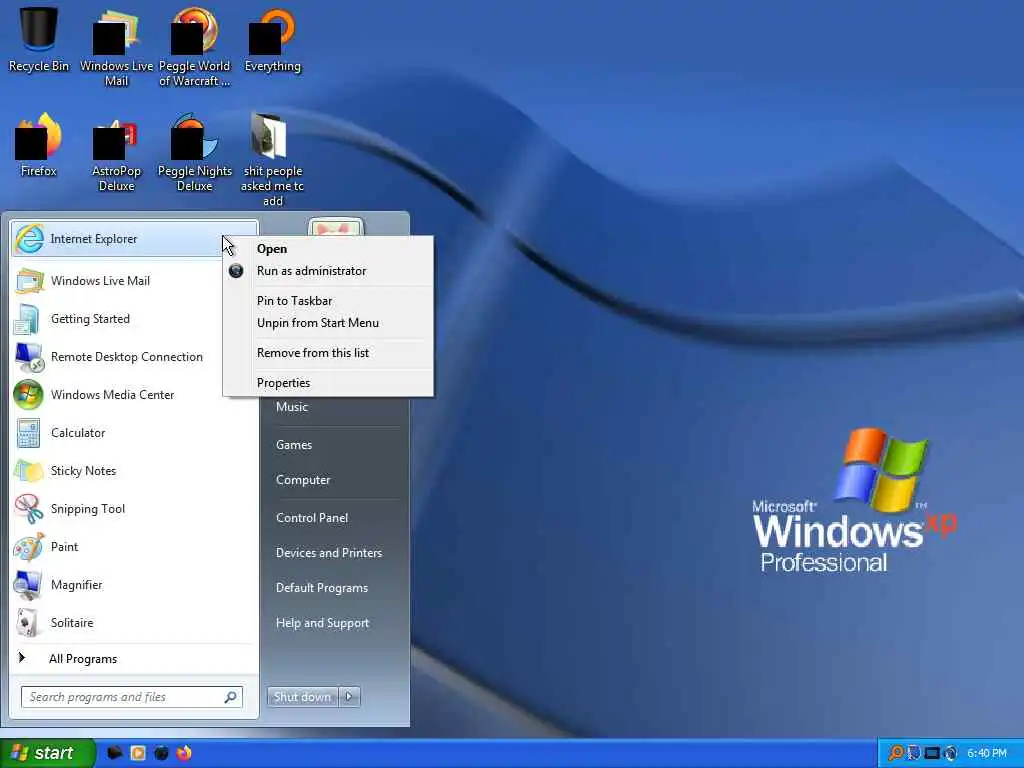Launch Firefox from the taskbar quick launch
The width and height of the screenshot is (1024, 768).
point(184,753)
